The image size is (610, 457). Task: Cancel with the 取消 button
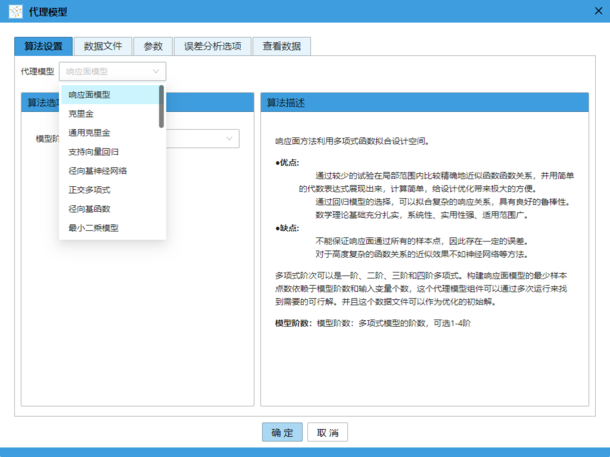(x=328, y=432)
